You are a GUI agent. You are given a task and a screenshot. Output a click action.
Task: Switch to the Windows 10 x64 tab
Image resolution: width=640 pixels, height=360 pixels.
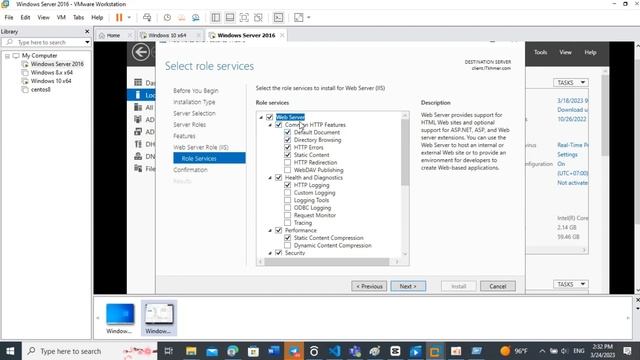pyautogui.click(x=167, y=36)
